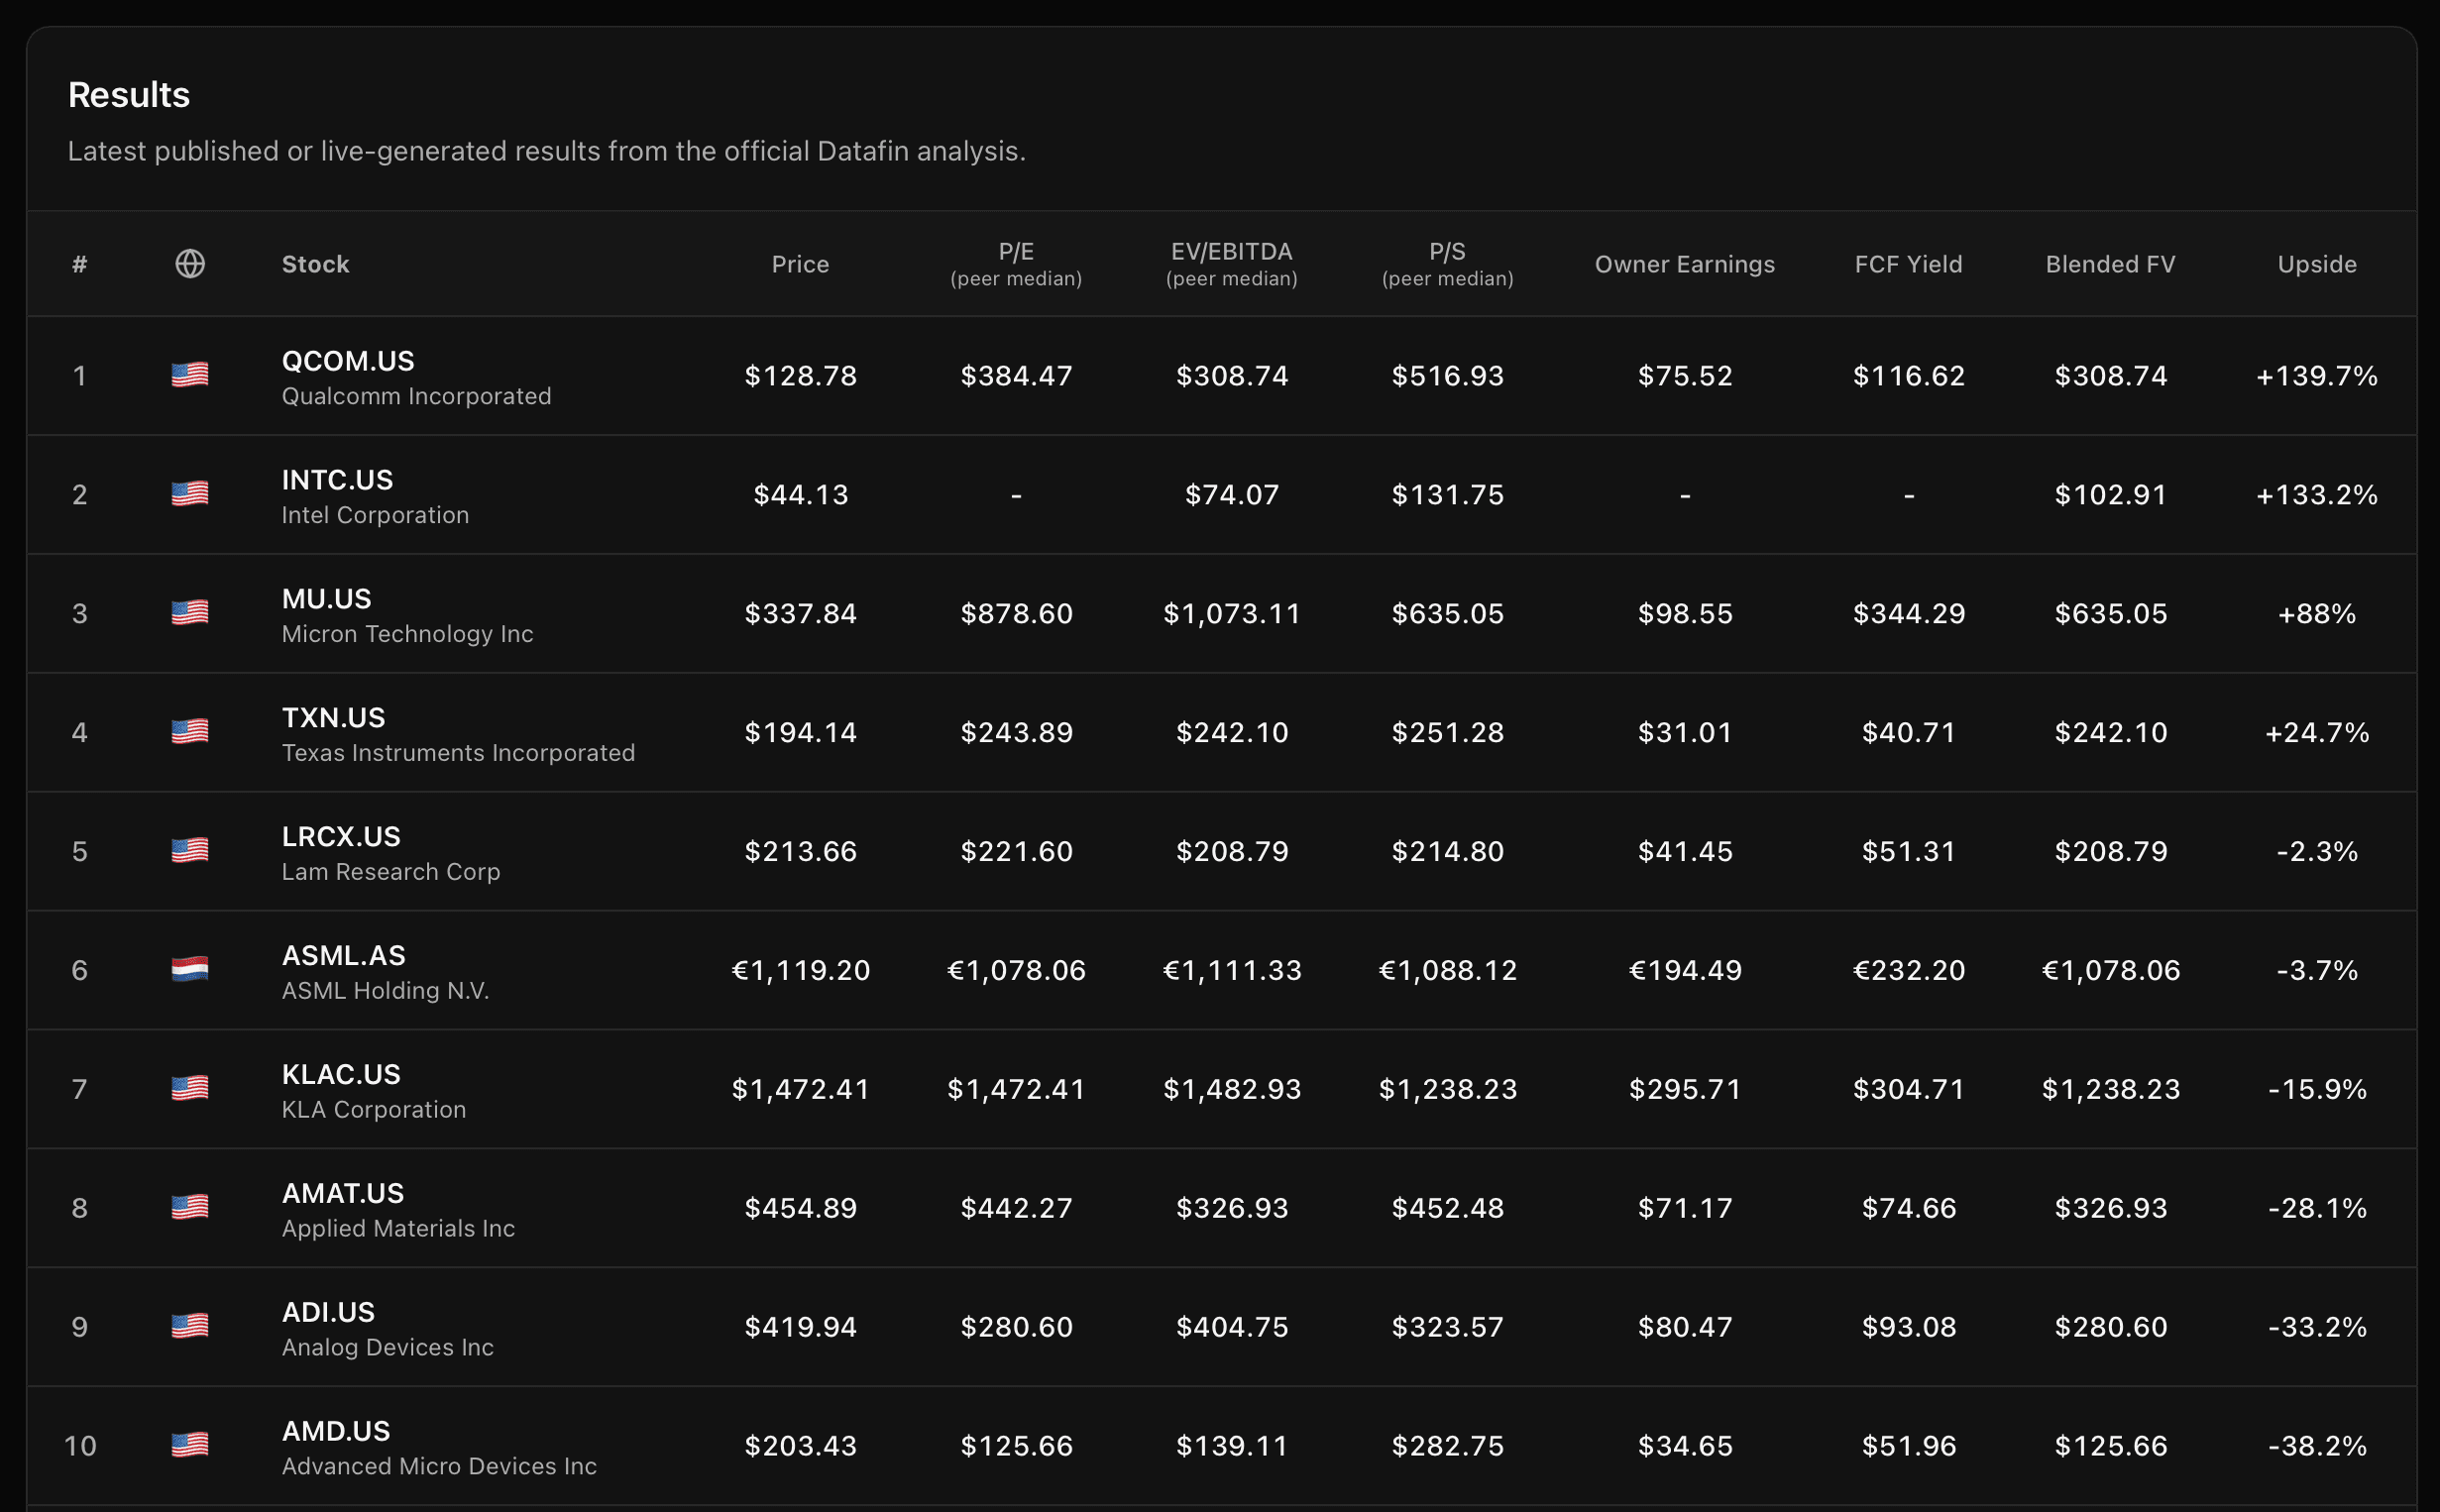2440x1512 pixels.
Task: Click AMD's -38.2% upside value
Action: (x=2317, y=1446)
